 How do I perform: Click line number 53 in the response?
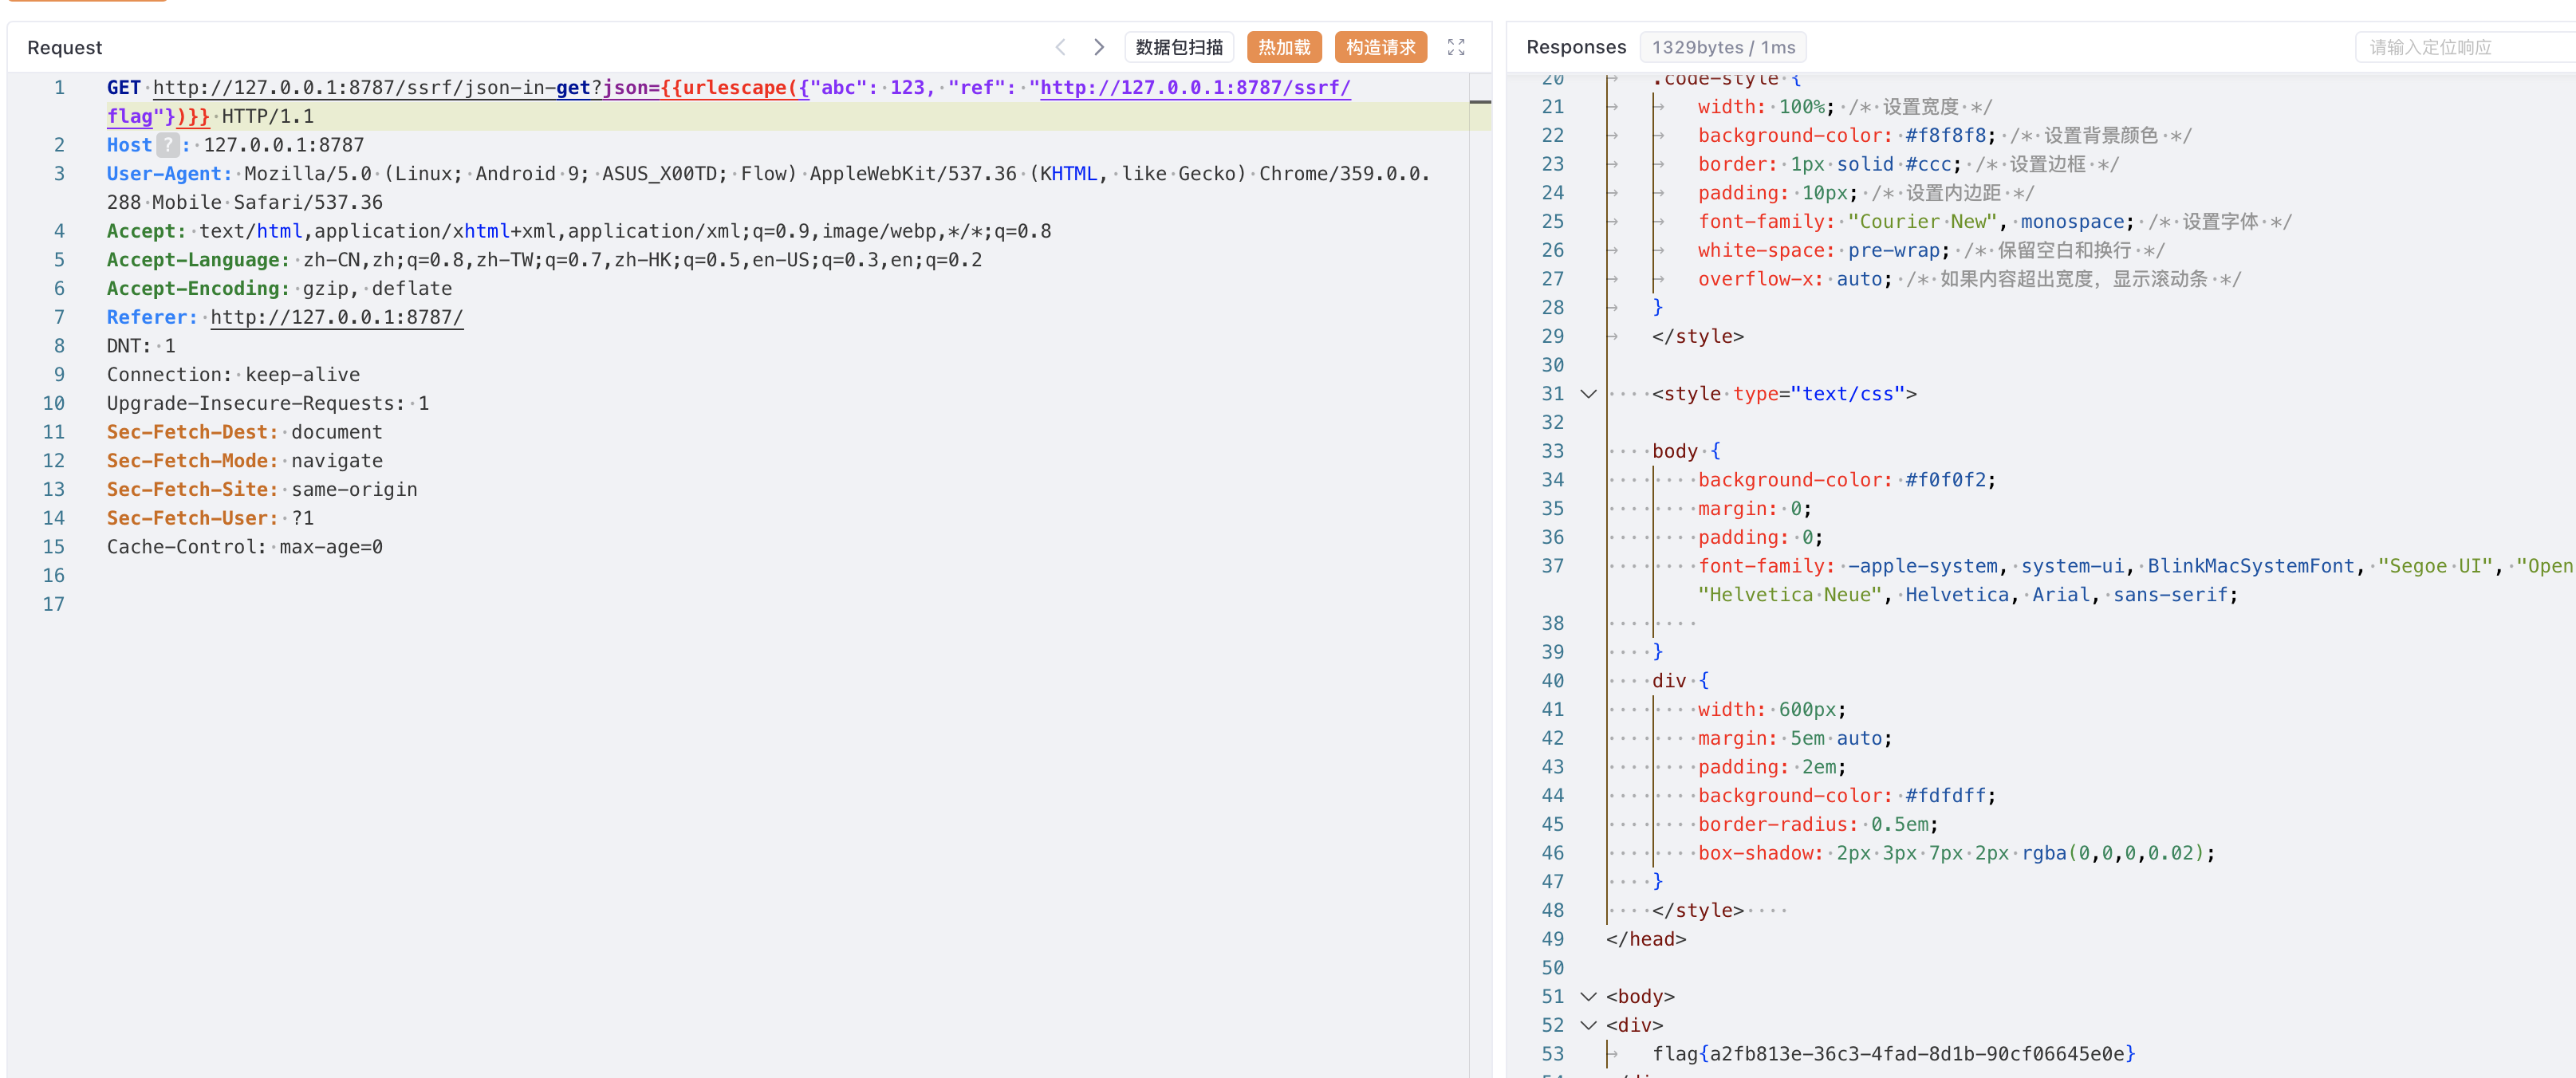tap(1552, 1054)
